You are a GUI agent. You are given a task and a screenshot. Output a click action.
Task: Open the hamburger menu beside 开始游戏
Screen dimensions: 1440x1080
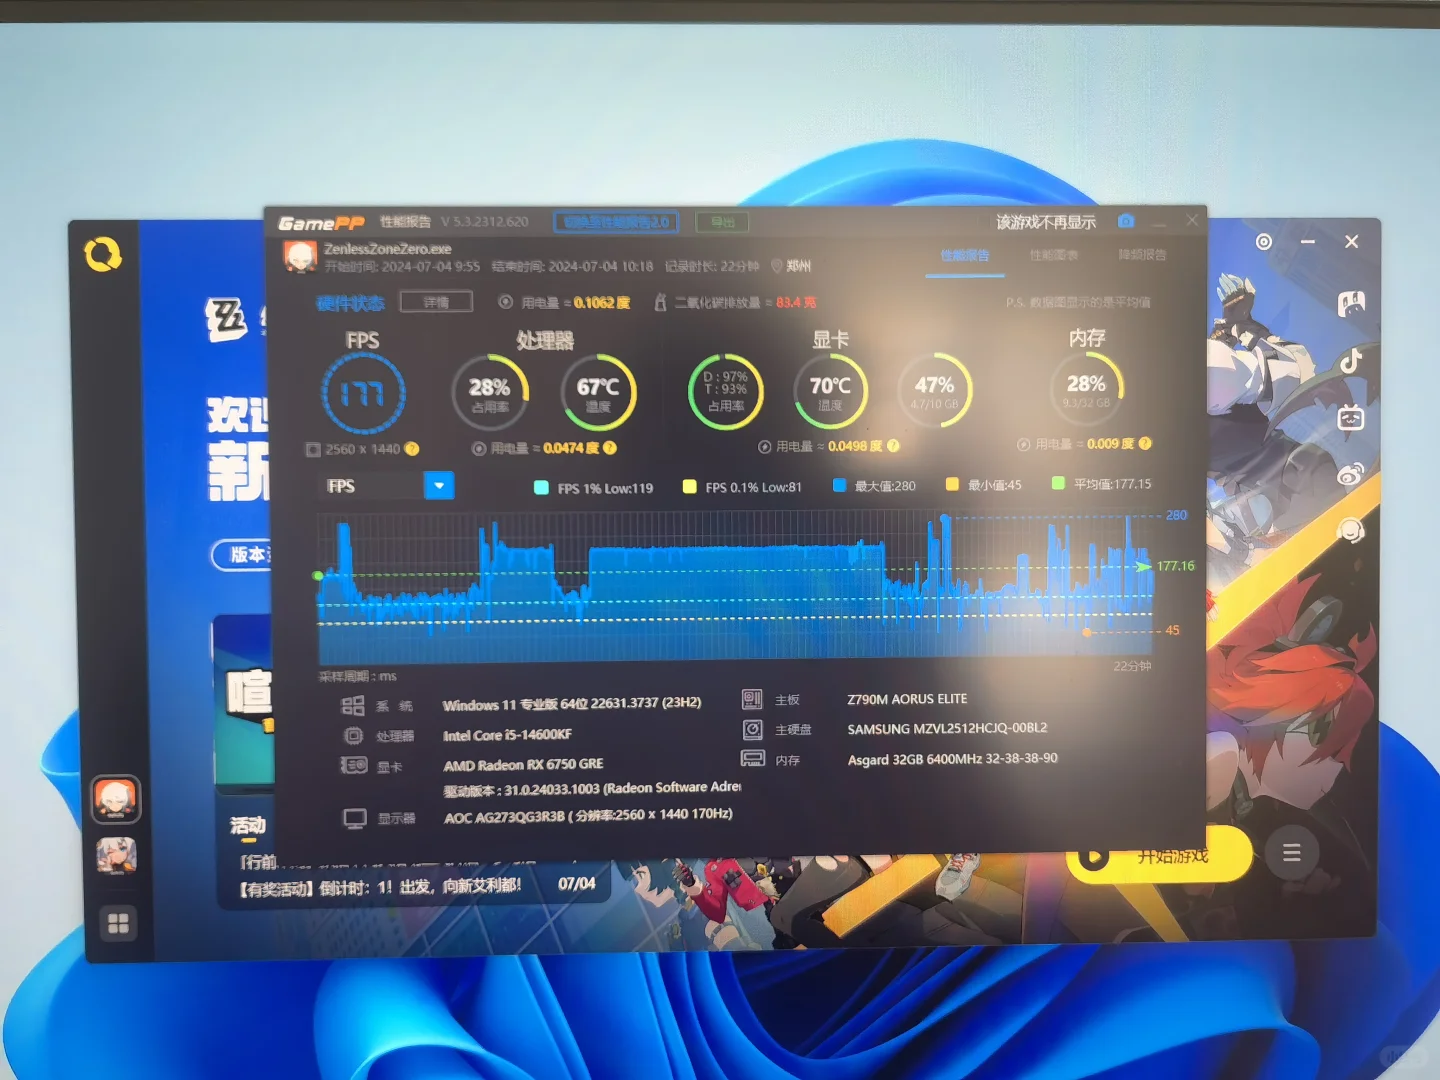[1291, 853]
